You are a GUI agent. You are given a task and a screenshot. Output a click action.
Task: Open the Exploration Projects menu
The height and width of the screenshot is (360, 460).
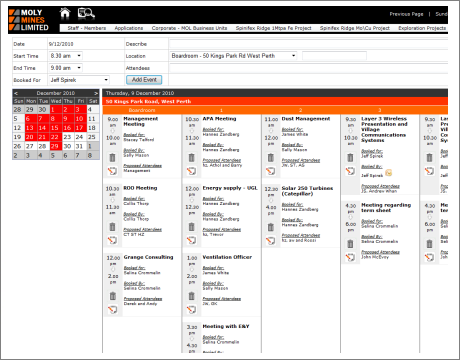pos(422,28)
